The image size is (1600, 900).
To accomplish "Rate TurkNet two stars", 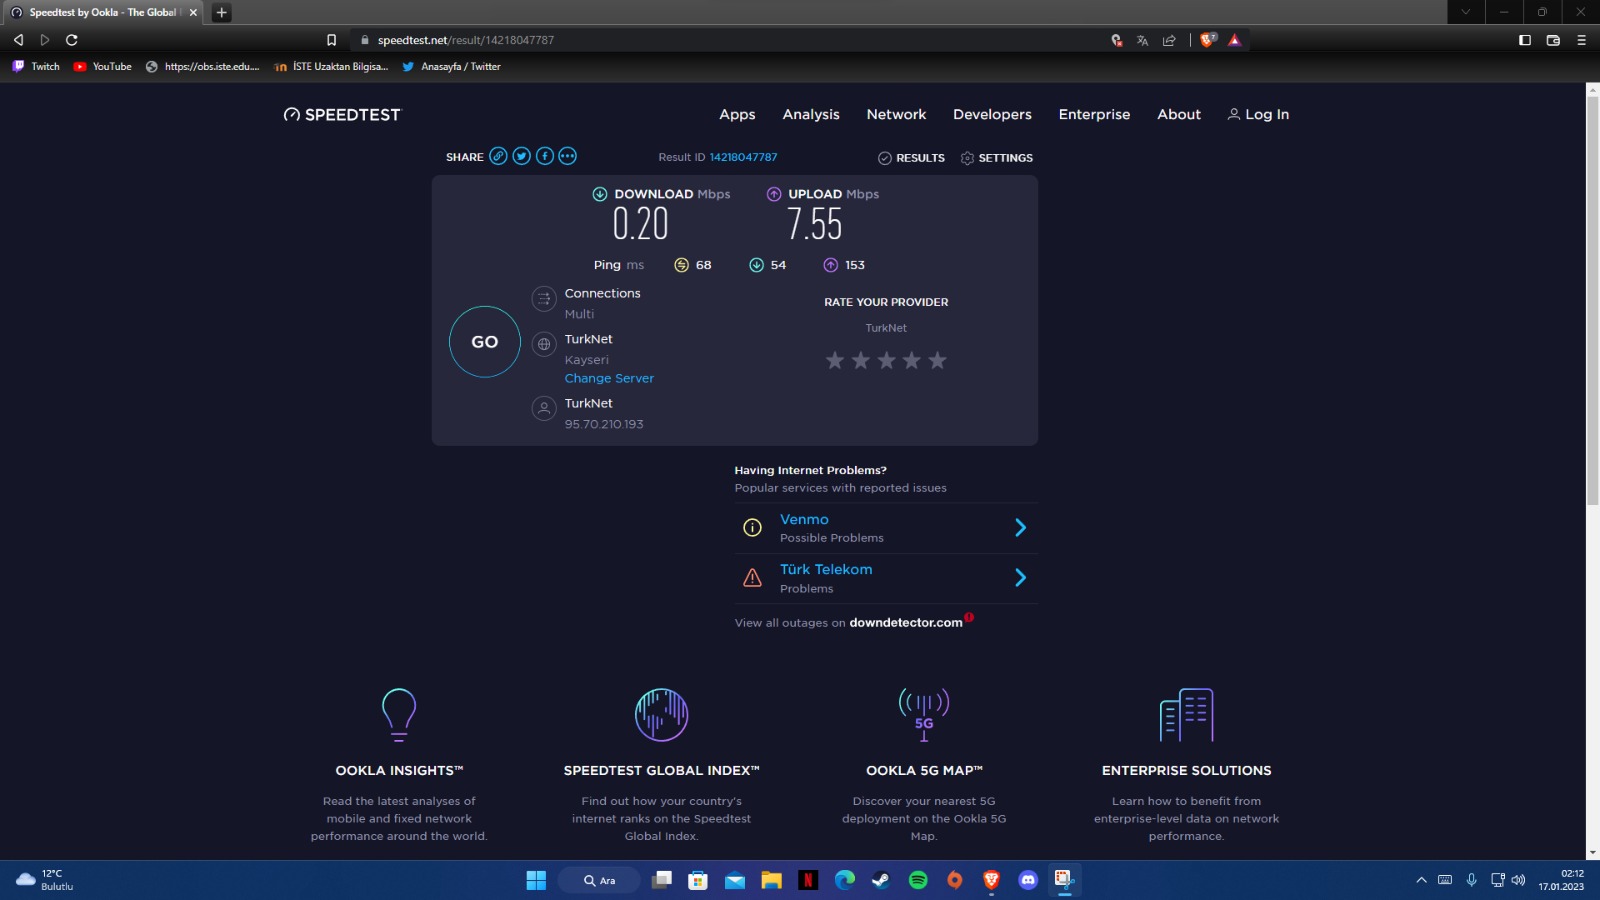I will (861, 360).
